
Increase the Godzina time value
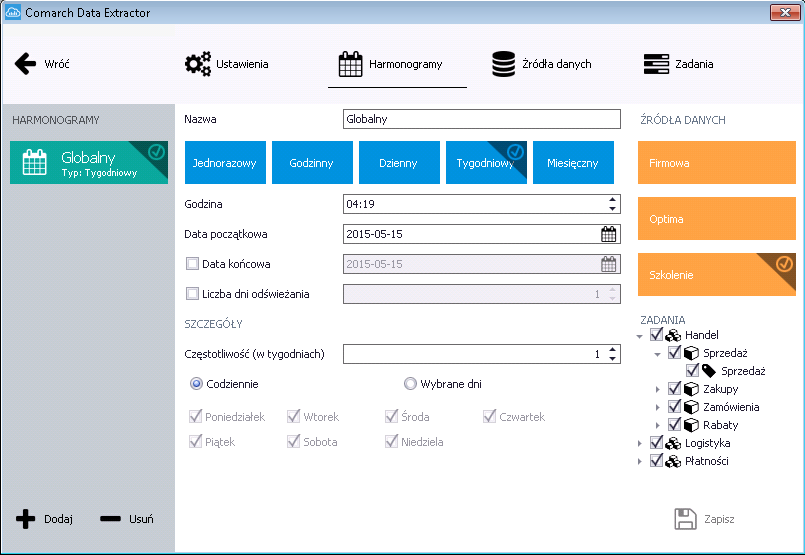tap(612, 200)
